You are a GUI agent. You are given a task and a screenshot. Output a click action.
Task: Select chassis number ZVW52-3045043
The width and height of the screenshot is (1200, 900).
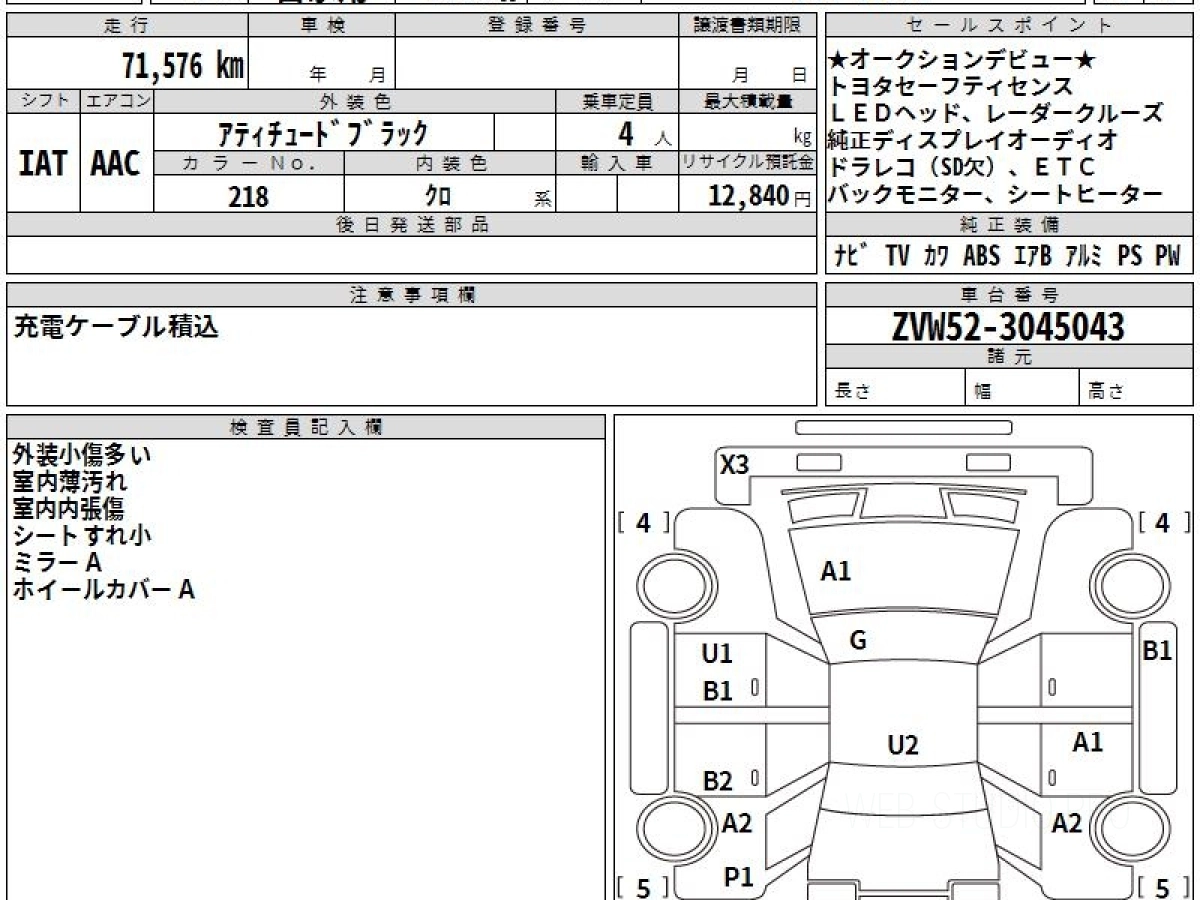click(1008, 326)
